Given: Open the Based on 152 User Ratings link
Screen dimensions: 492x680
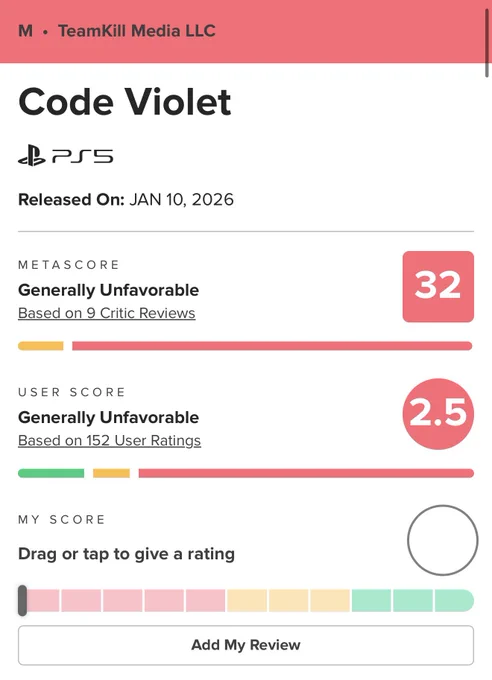Looking at the screenshot, I should click(x=109, y=441).
